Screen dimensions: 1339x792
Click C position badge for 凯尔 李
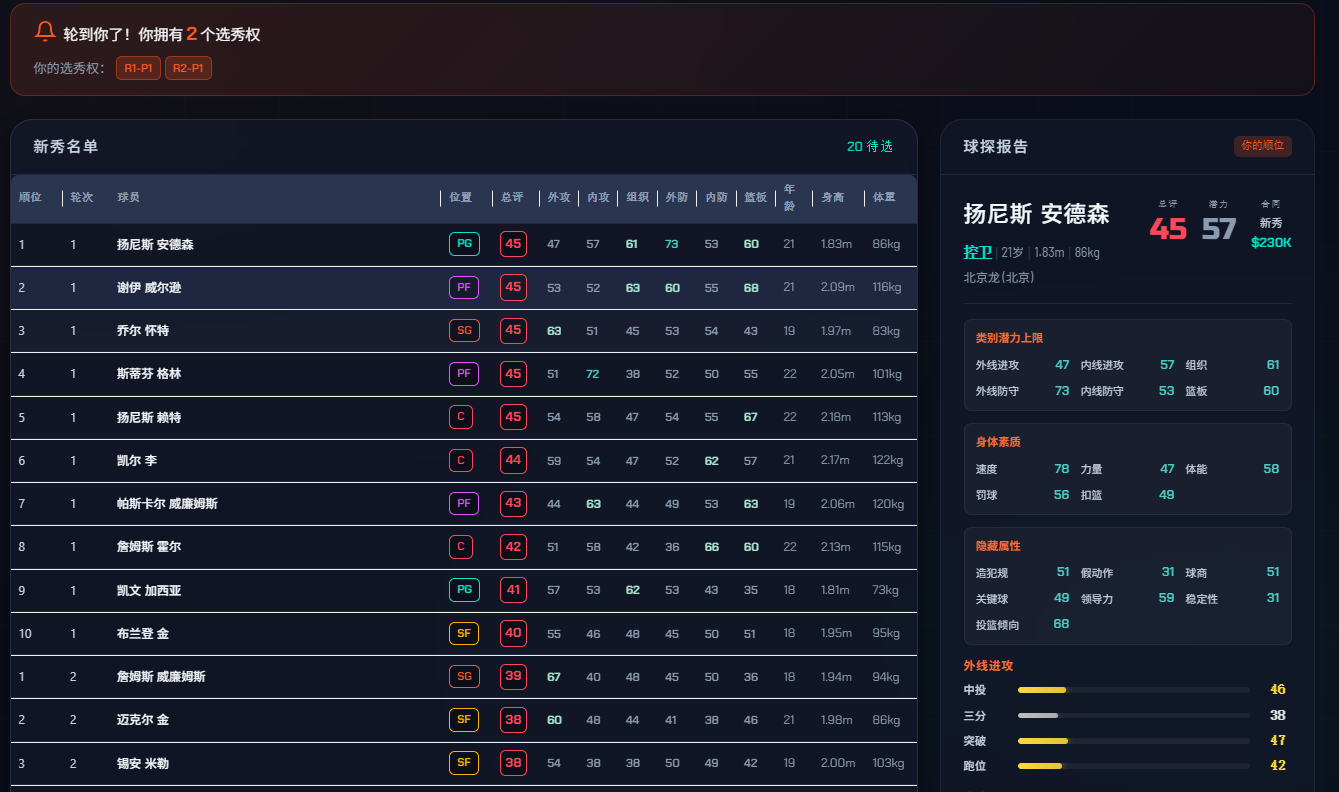[461, 460]
